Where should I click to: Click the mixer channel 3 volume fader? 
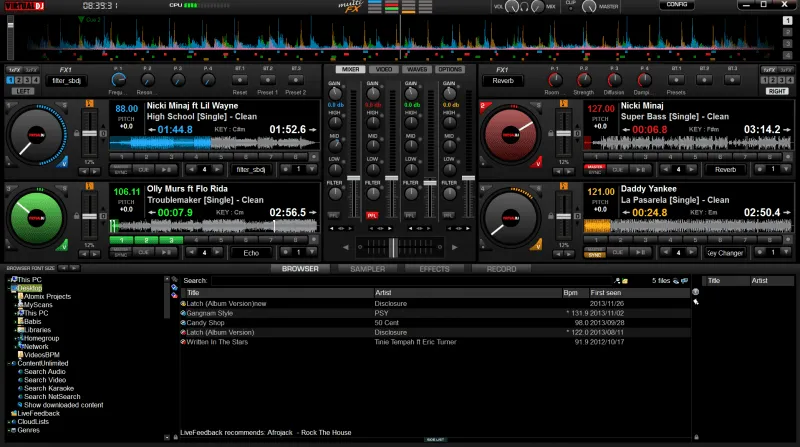(x=430, y=182)
